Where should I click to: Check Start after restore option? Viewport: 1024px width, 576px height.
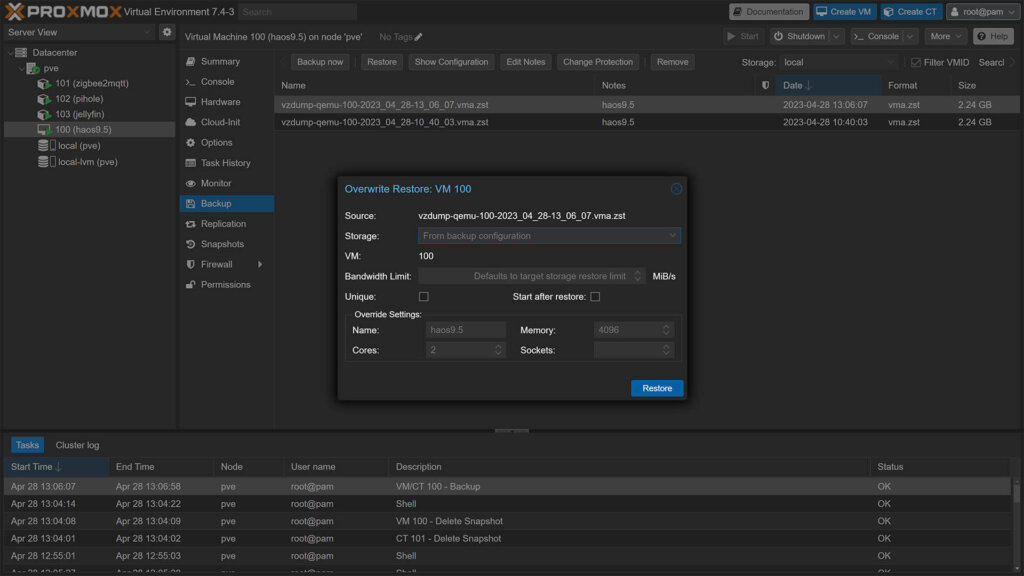pos(595,296)
